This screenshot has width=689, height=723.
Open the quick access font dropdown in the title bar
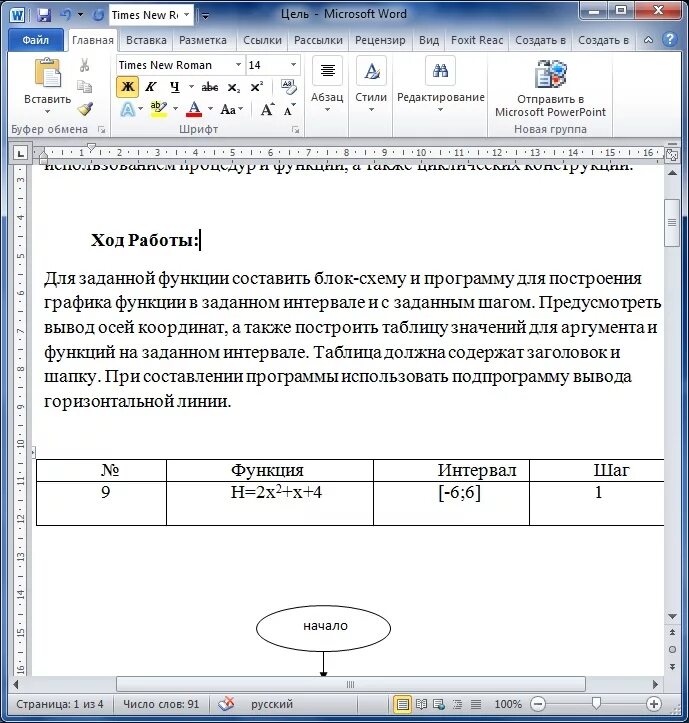[x=186, y=15]
